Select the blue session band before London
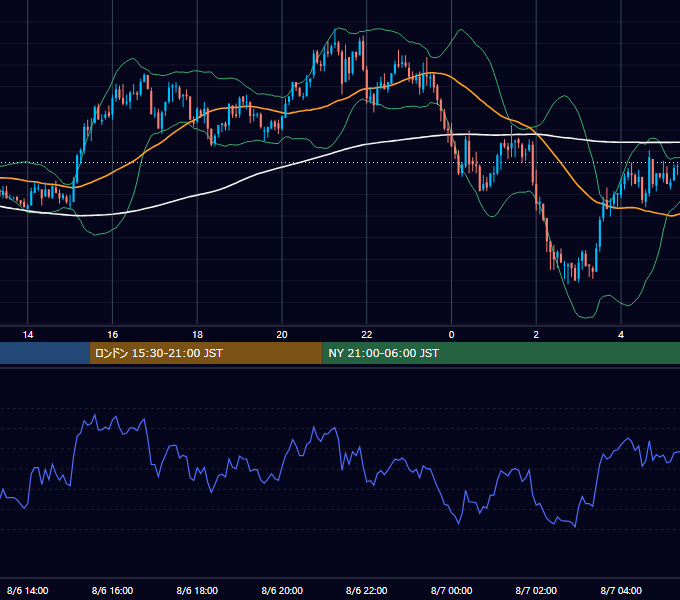 point(45,353)
